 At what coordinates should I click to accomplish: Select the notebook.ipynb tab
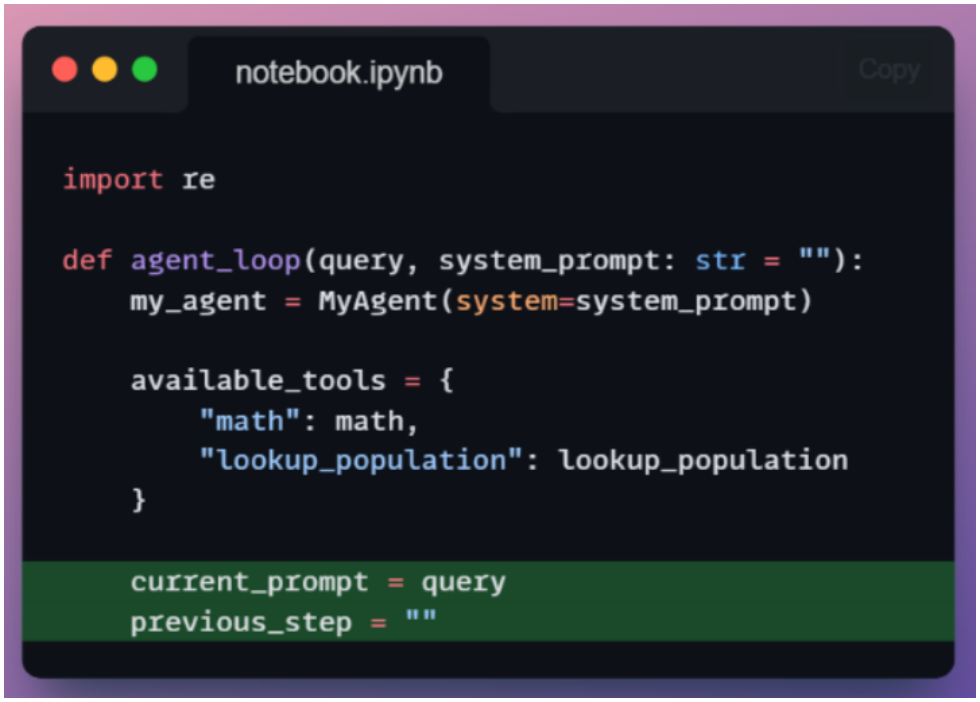339,73
